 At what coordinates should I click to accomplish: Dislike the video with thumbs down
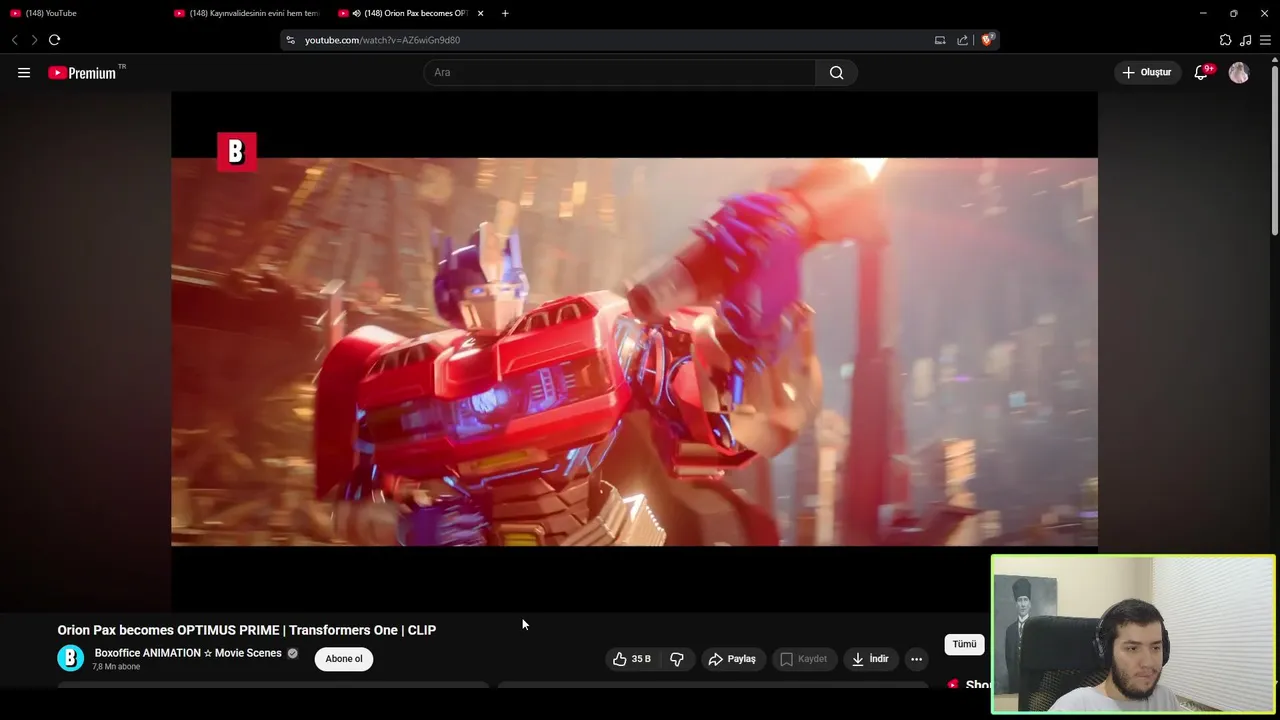coord(677,659)
